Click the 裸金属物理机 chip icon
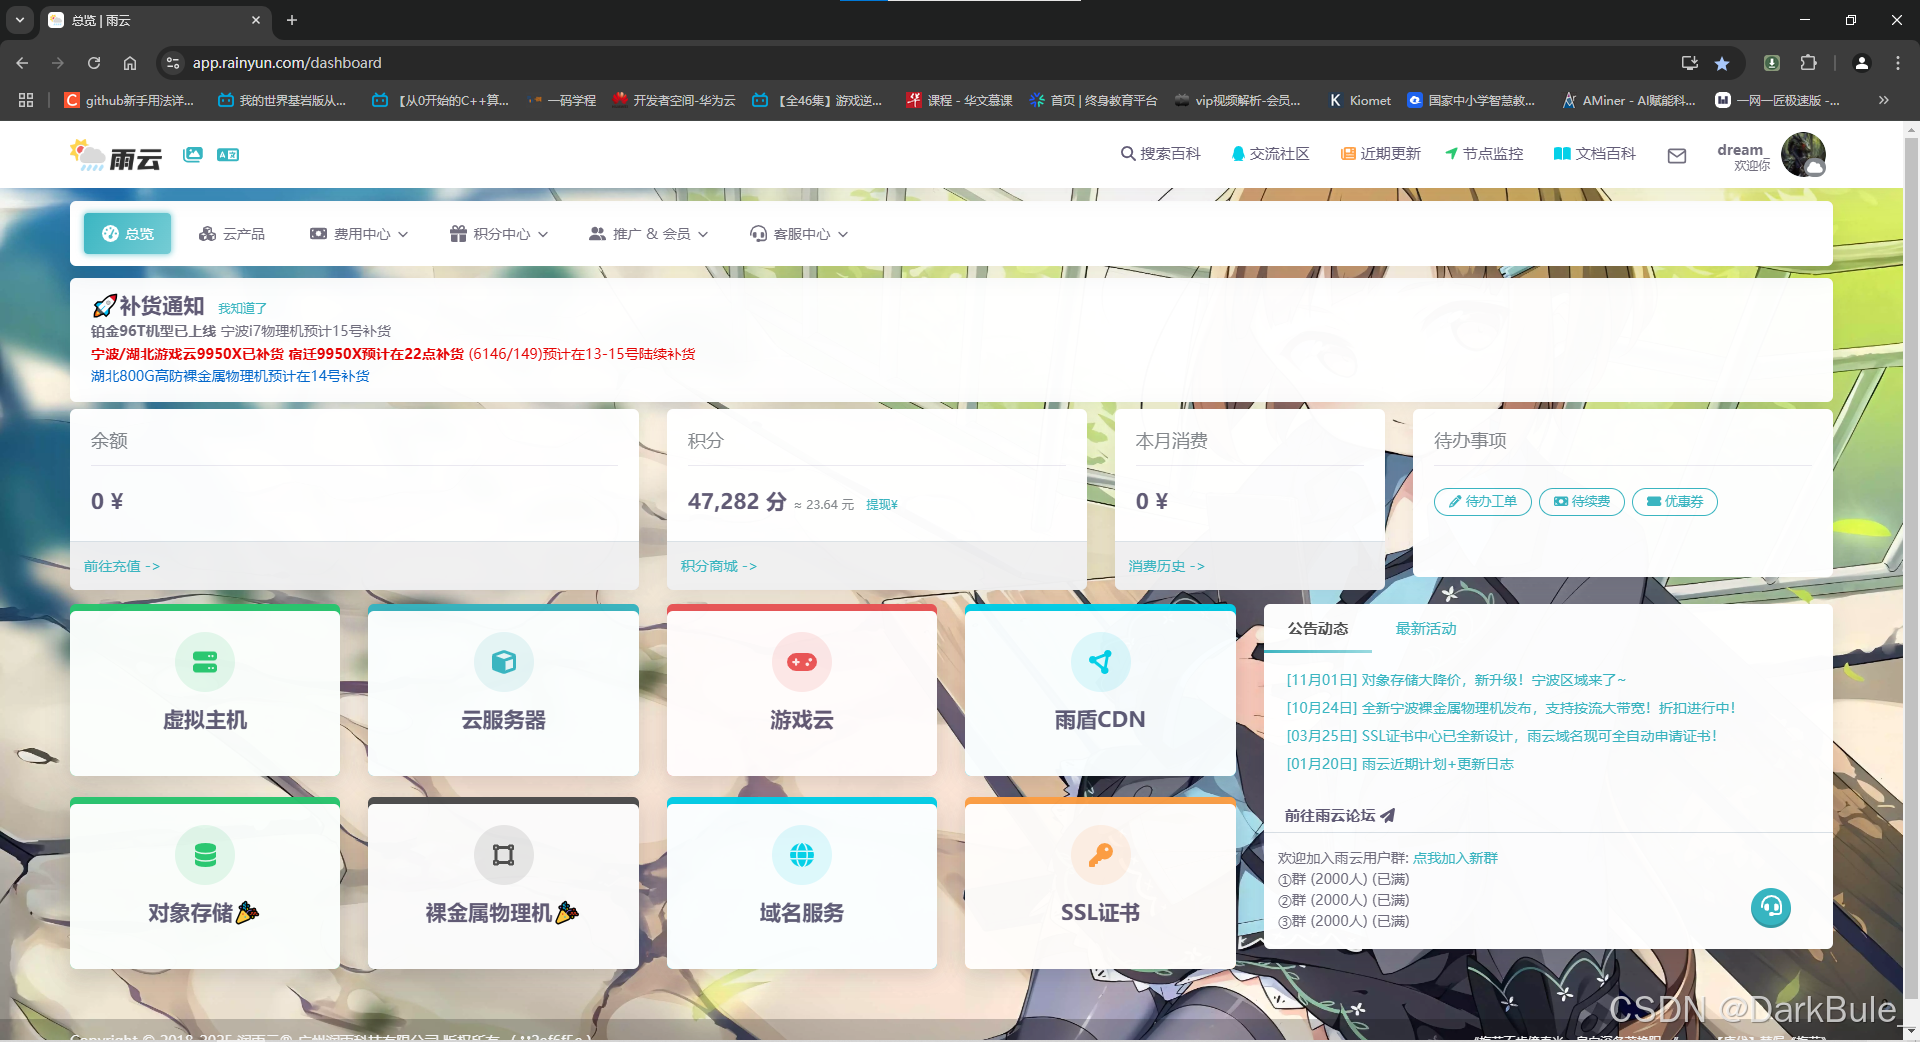 504,855
